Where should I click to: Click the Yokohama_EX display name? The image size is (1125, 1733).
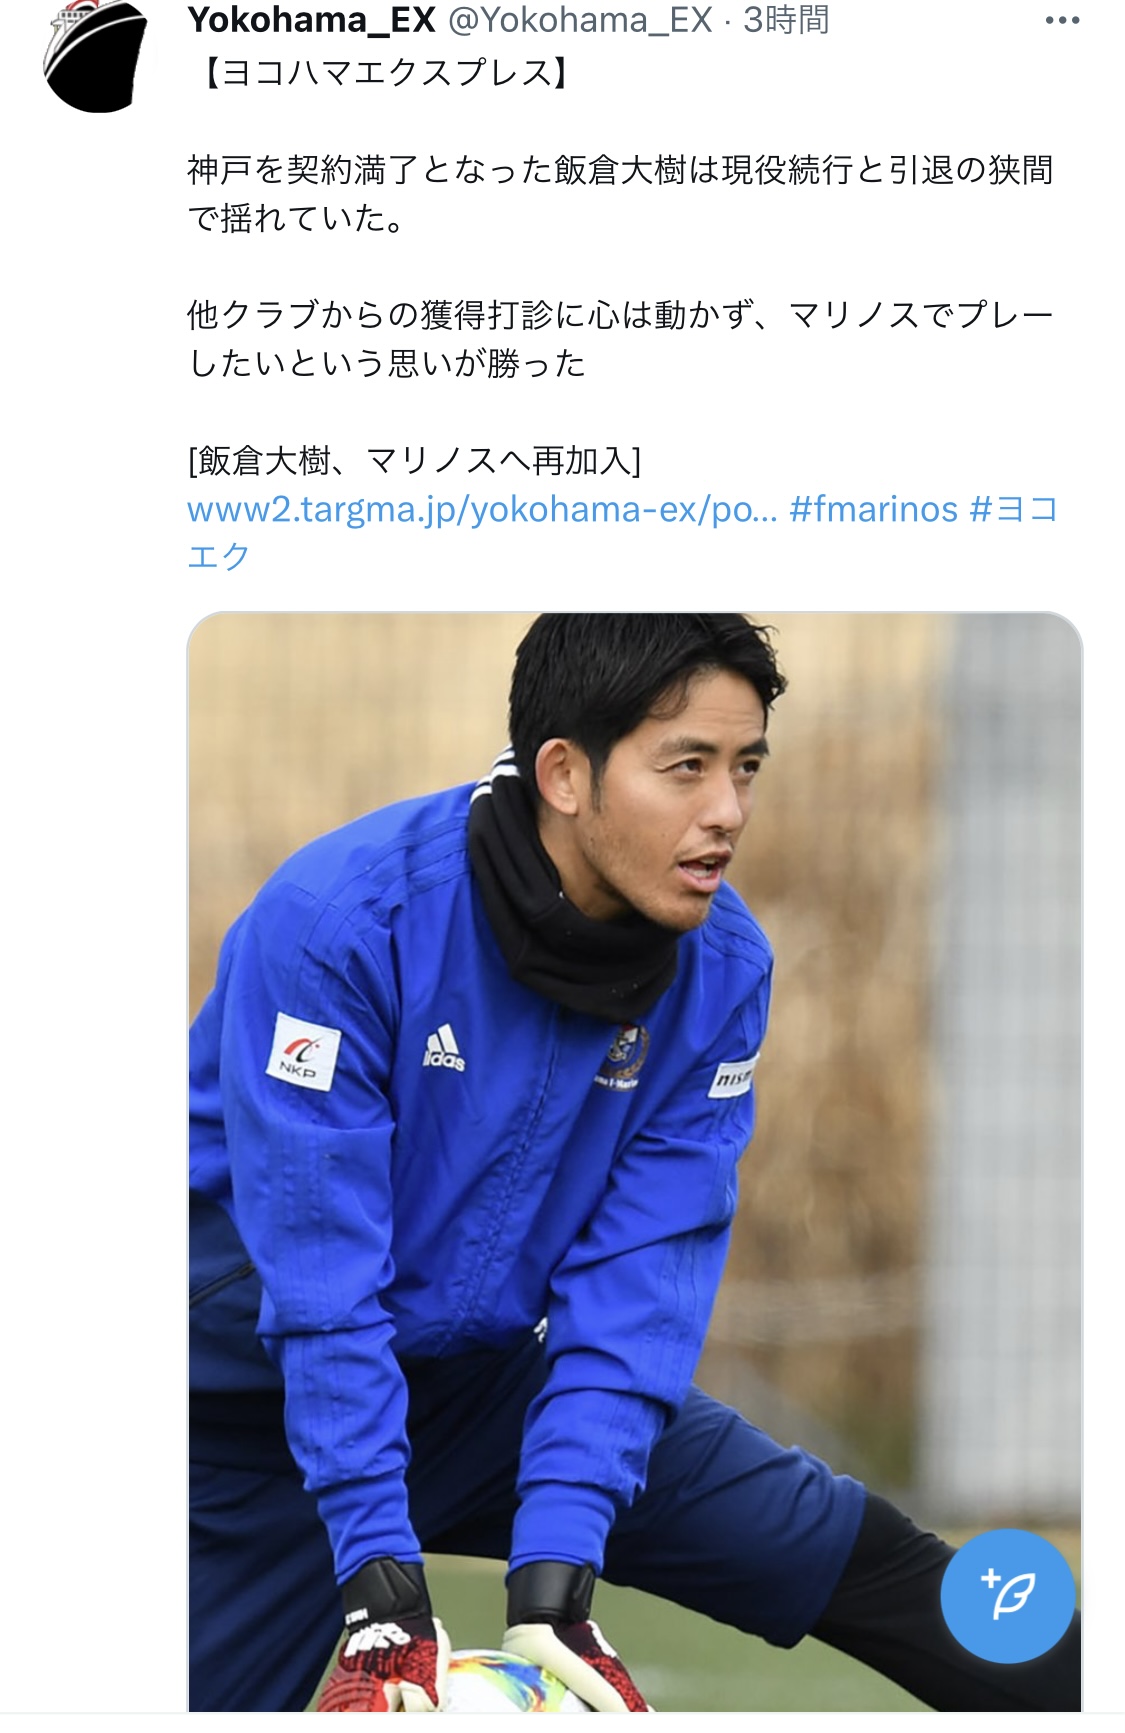click(x=311, y=20)
